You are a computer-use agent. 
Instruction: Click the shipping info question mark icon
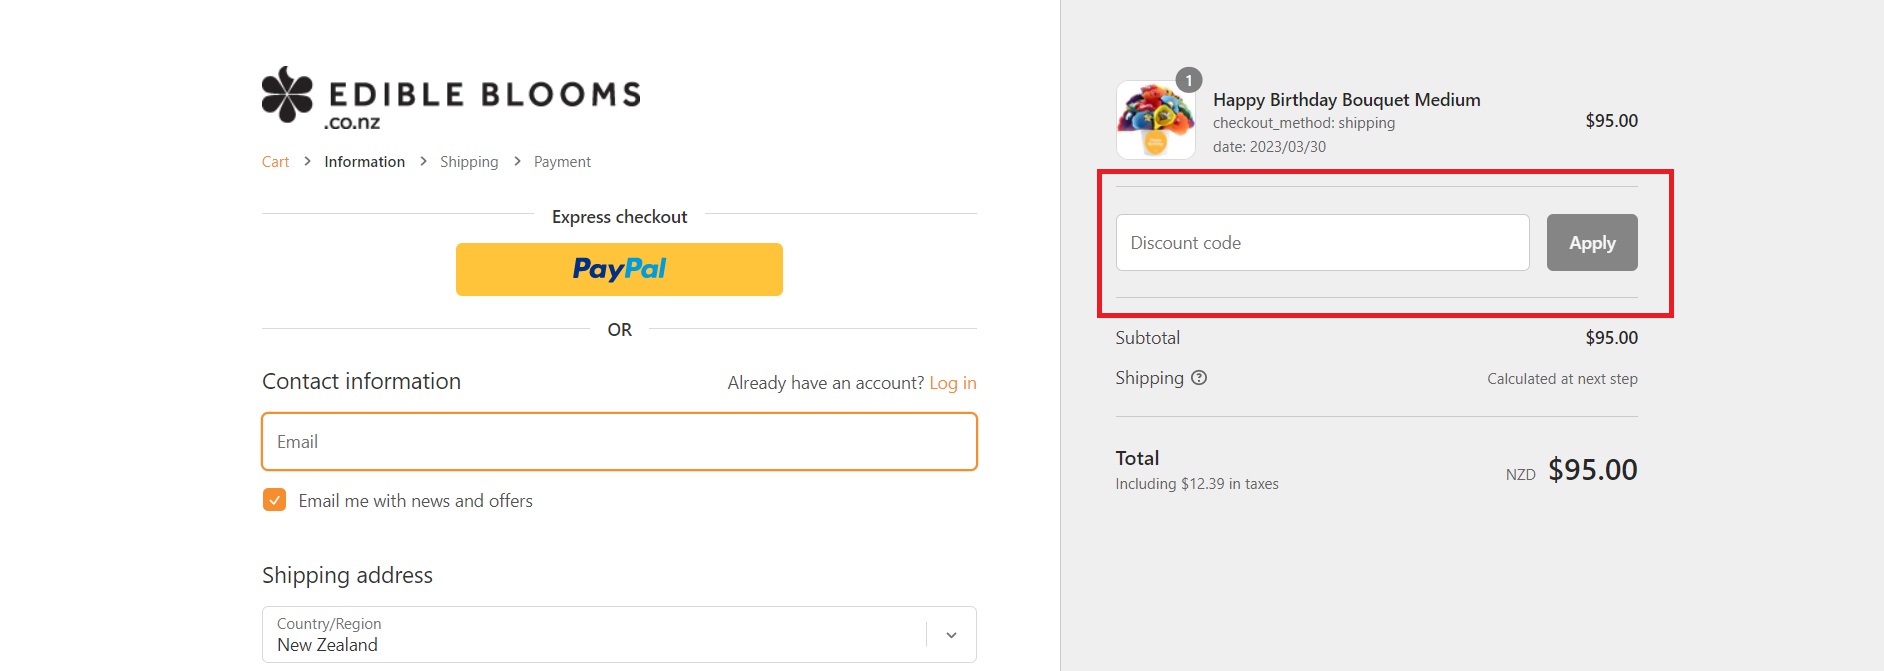1200,378
